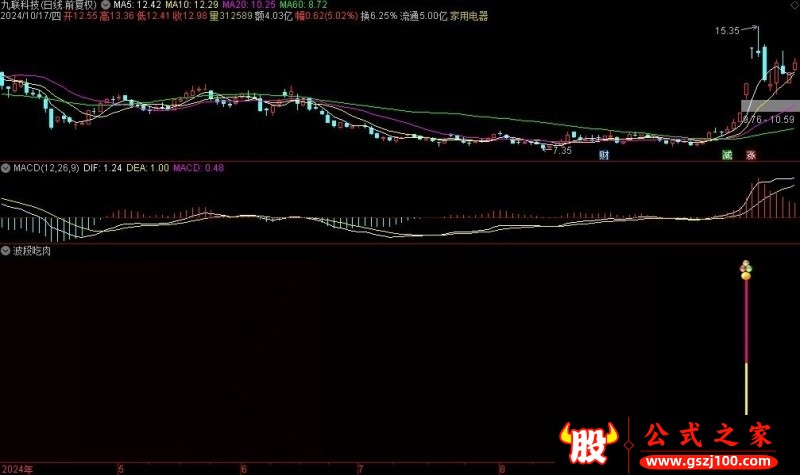Click the 波段吃肉 indicator name
This screenshot has height=475, width=800.
32,251
